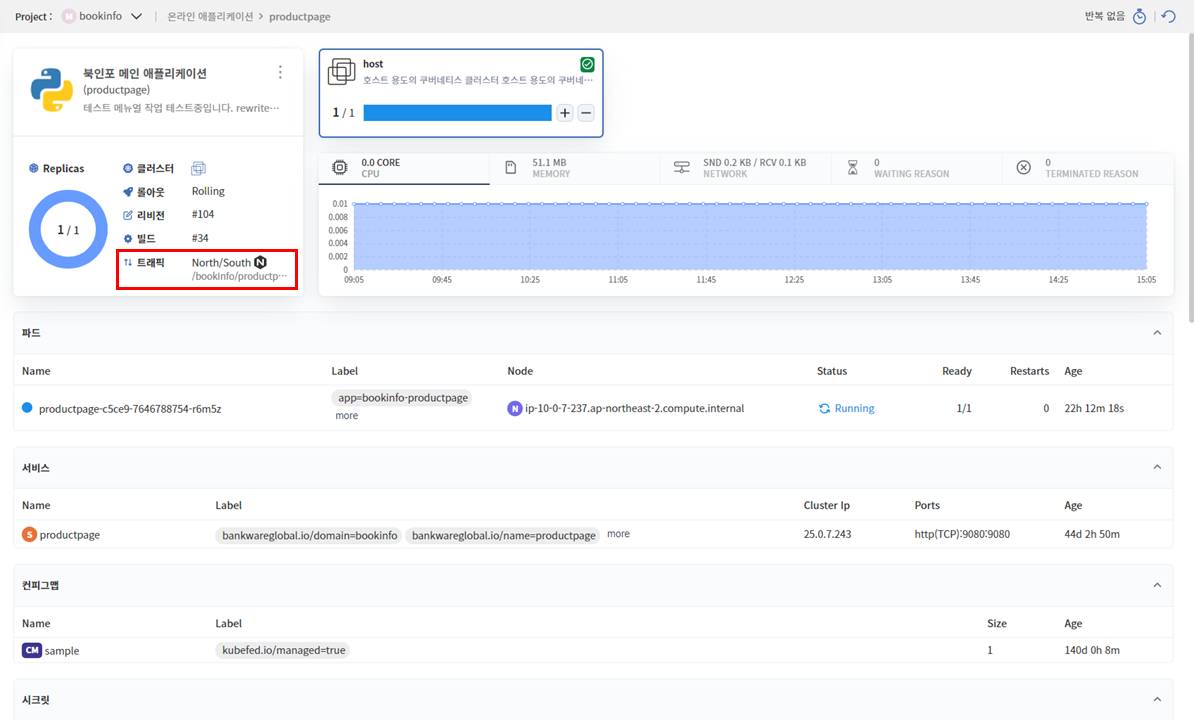Viewport: 1194px width, 720px height.
Task: Select the WAITING REASON tab
Action: [917, 168]
